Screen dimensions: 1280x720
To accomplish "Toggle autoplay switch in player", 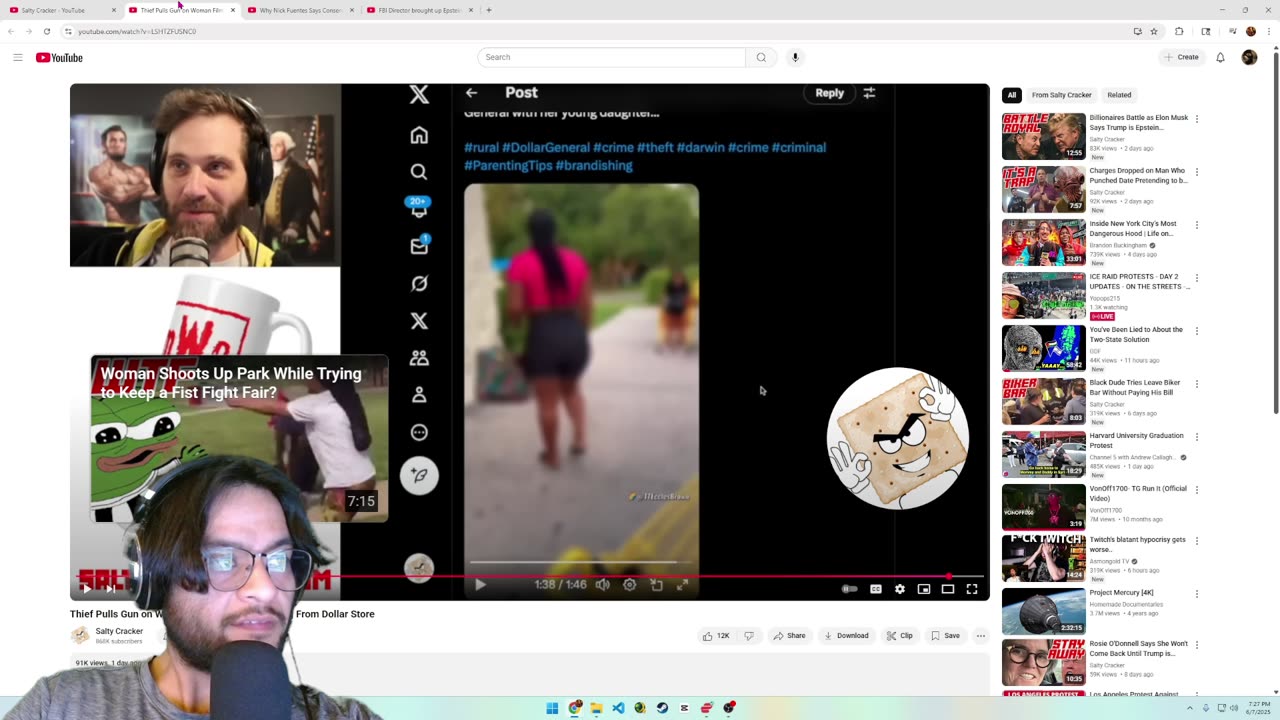I will tap(849, 589).
